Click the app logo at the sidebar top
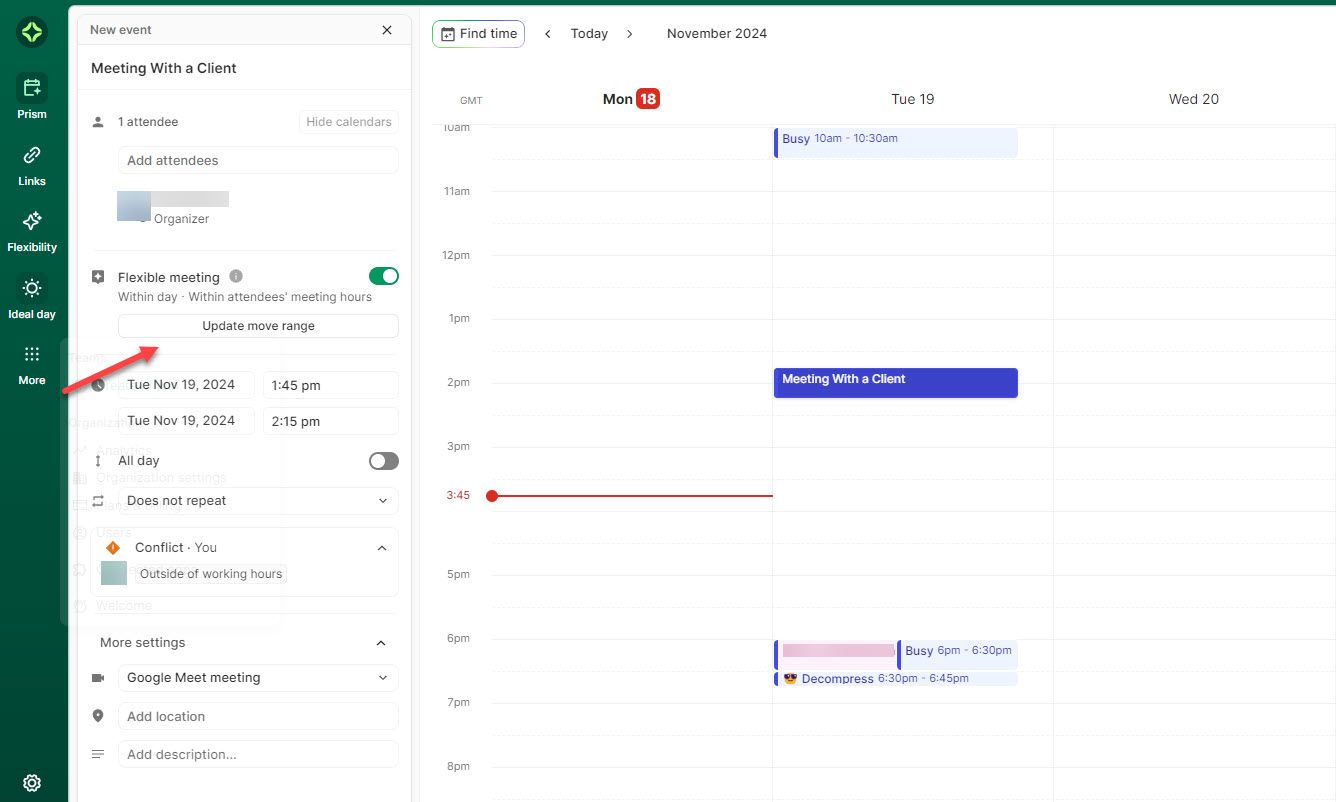The width and height of the screenshot is (1336, 802). 31,32
